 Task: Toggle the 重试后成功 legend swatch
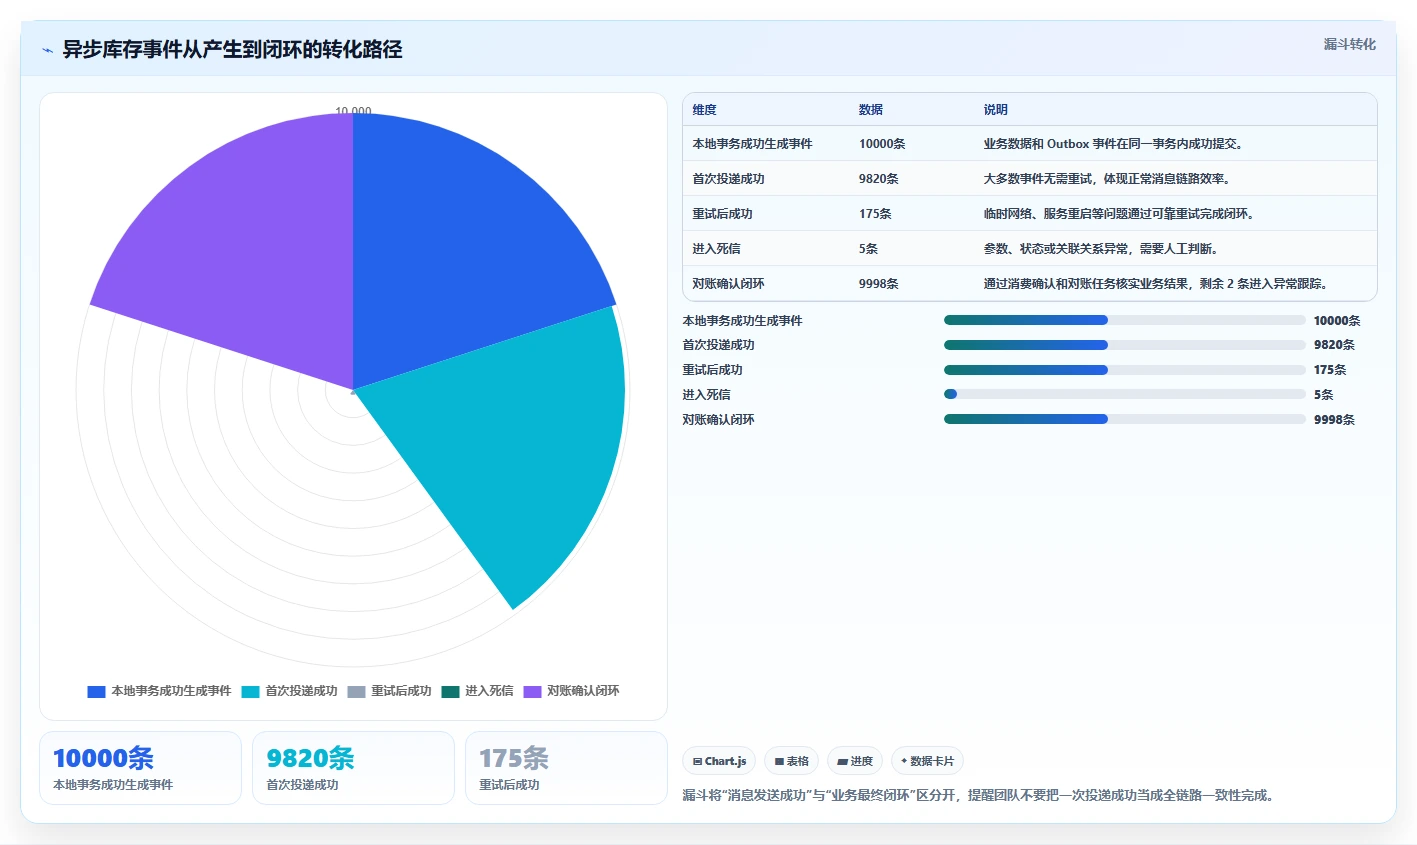pos(356,691)
